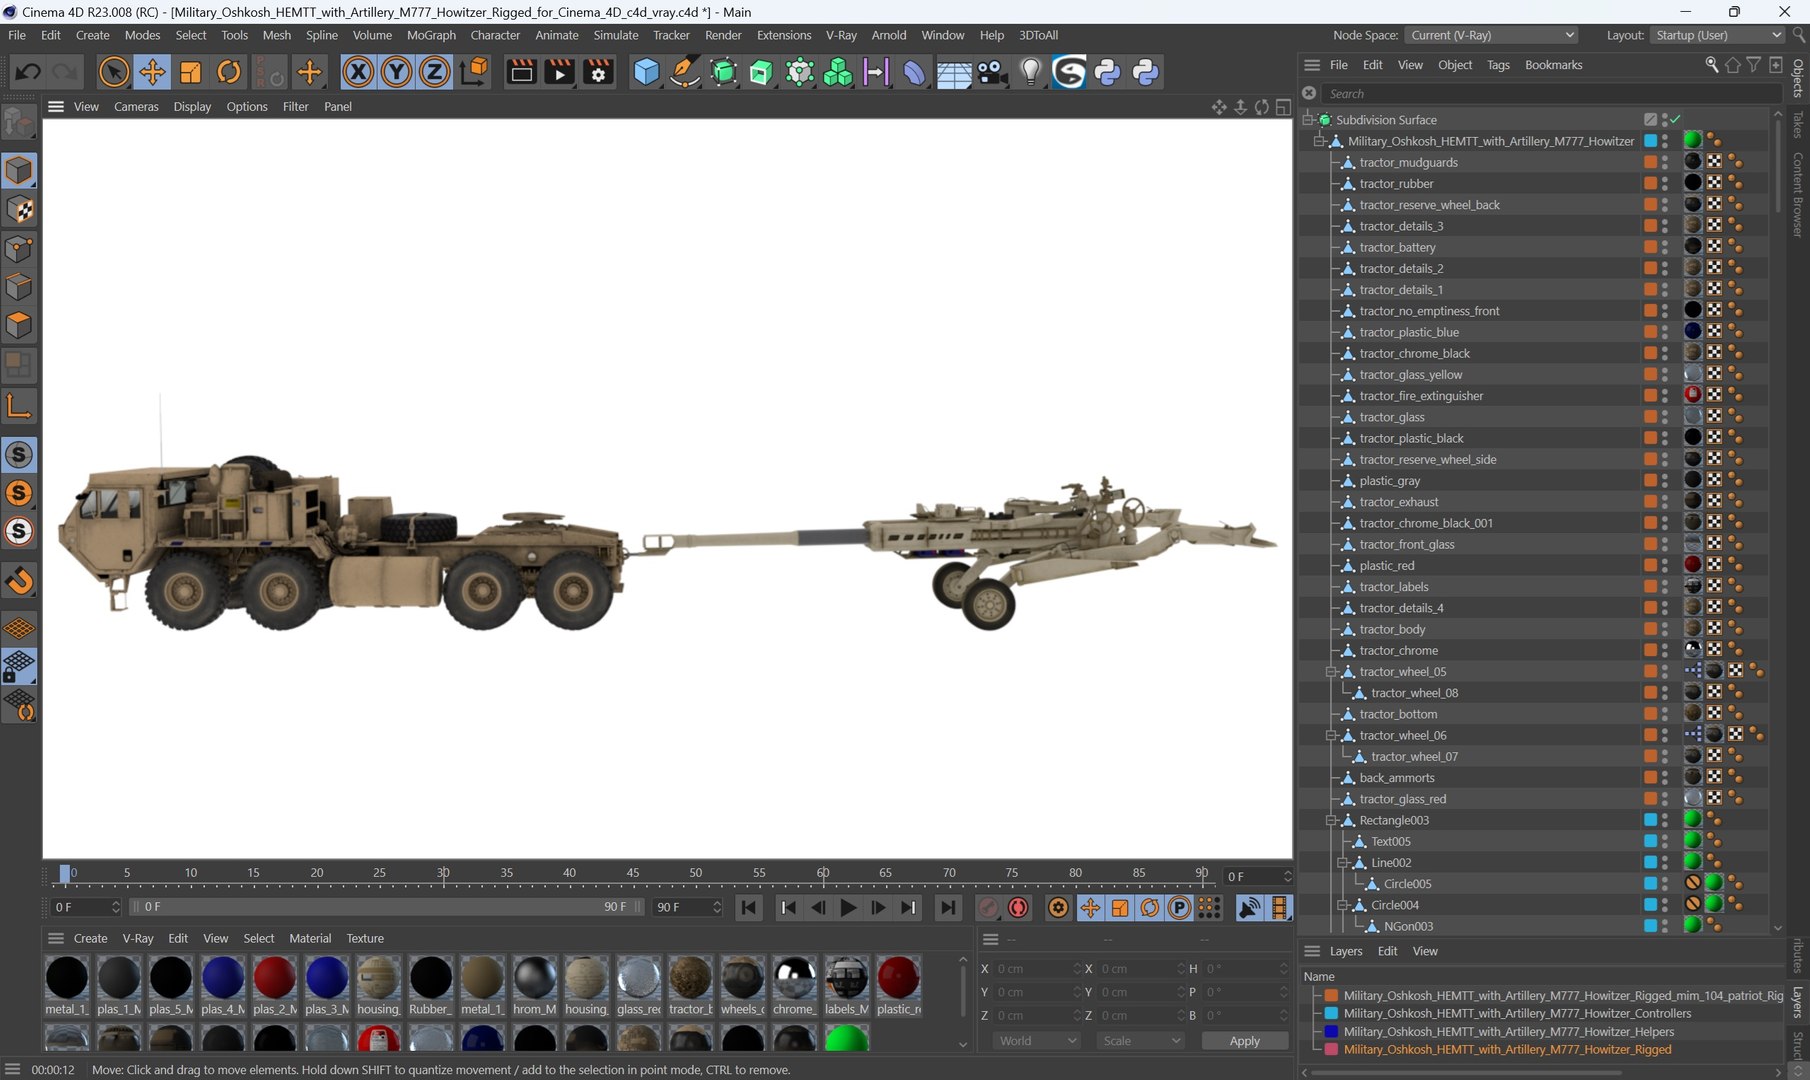Click Render View clapperboard icon
This screenshot has width=1810, height=1080.
[521, 72]
